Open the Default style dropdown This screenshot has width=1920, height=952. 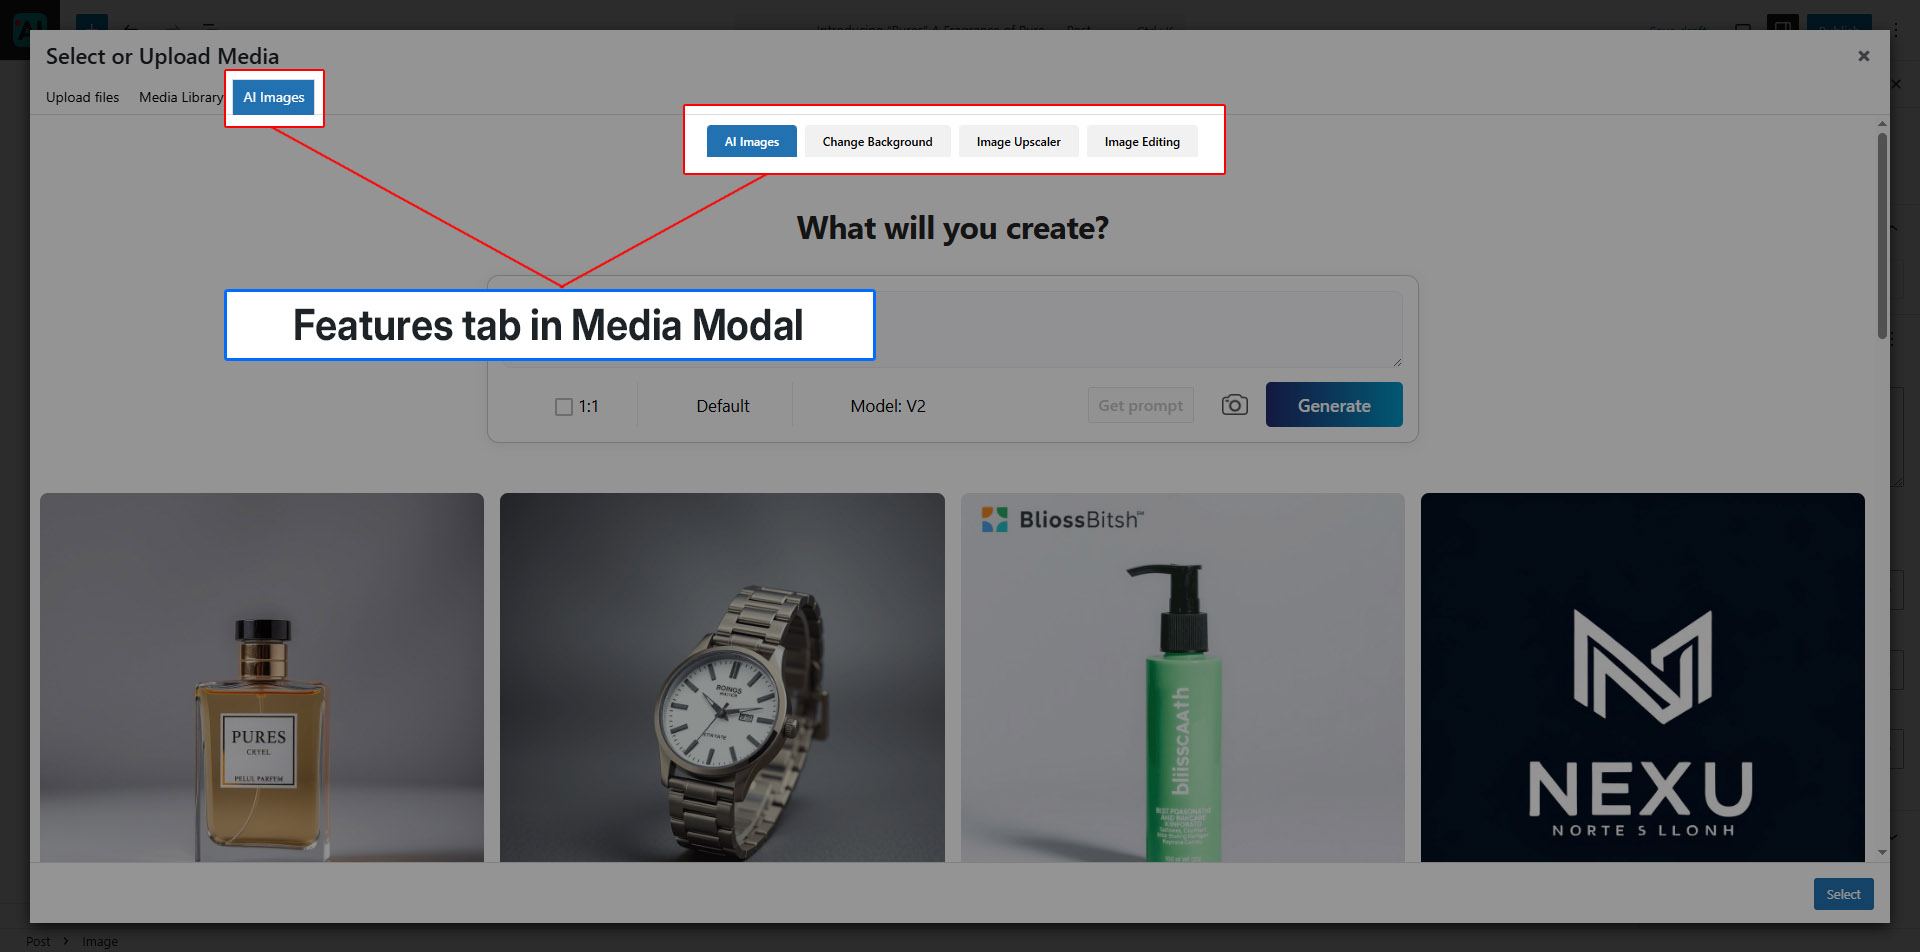pyautogui.click(x=723, y=406)
